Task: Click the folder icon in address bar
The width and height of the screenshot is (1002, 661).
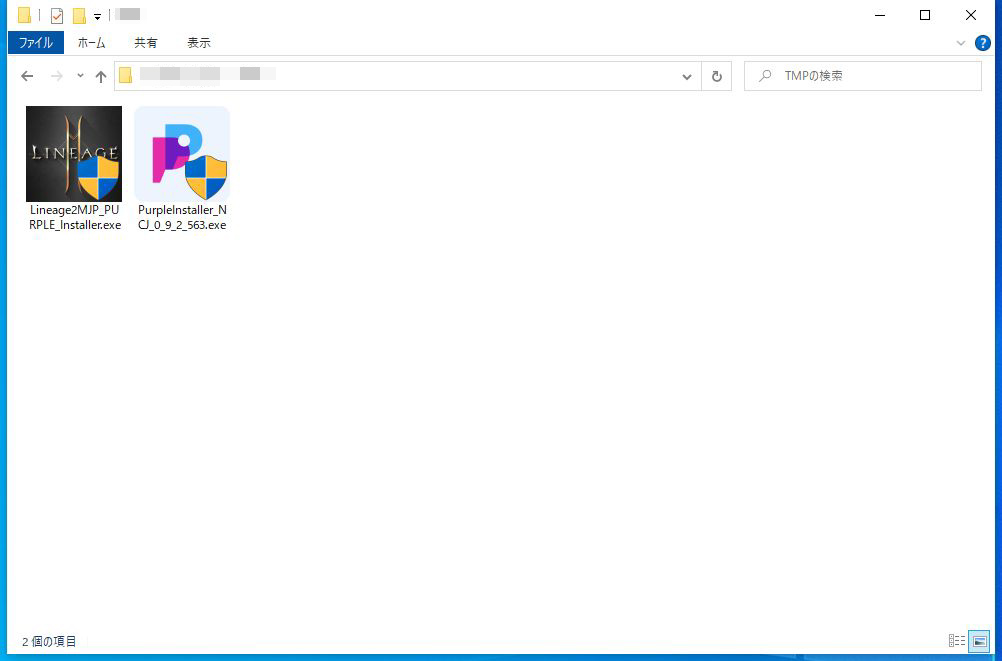Action: click(x=126, y=75)
